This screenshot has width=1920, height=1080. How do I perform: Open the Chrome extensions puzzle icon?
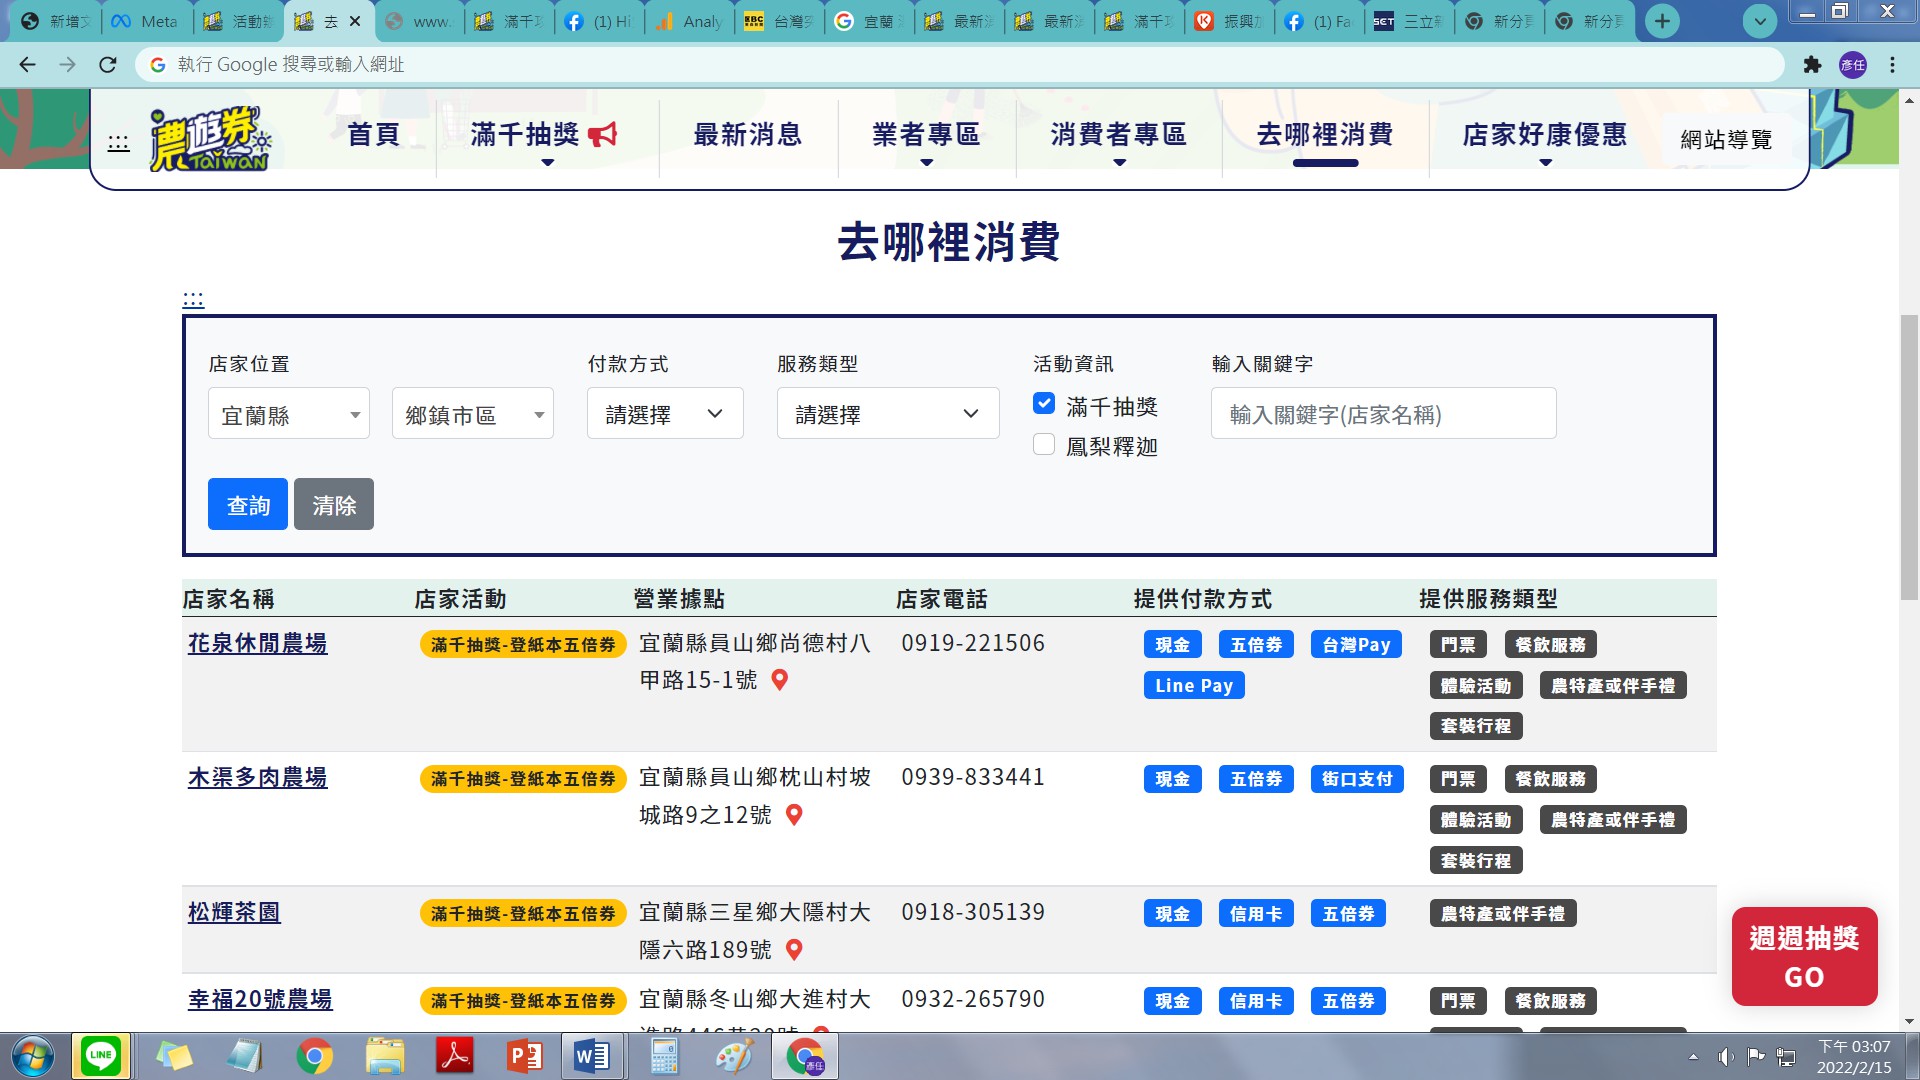tap(1812, 65)
